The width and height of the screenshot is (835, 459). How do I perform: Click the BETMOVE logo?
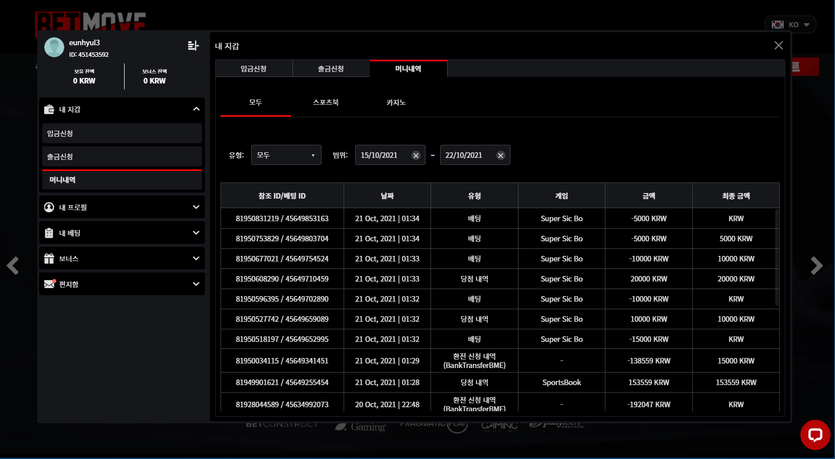pos(91,22)
